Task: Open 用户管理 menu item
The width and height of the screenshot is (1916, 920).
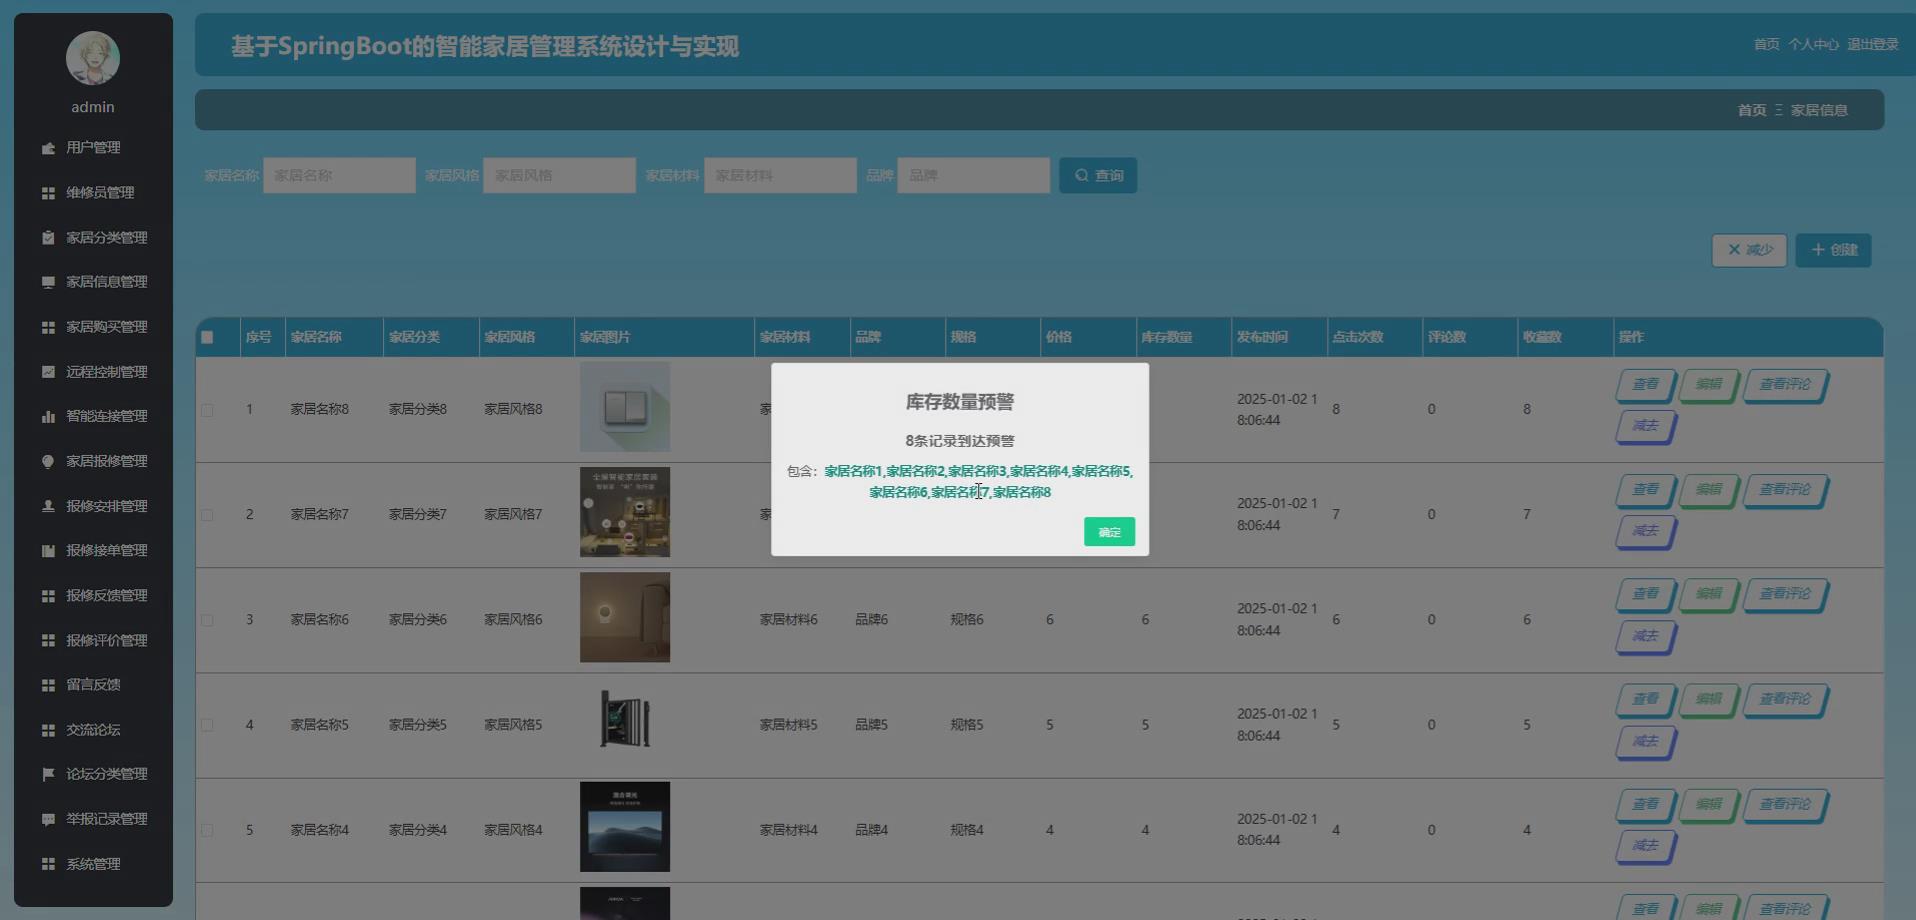Action: 93,148
